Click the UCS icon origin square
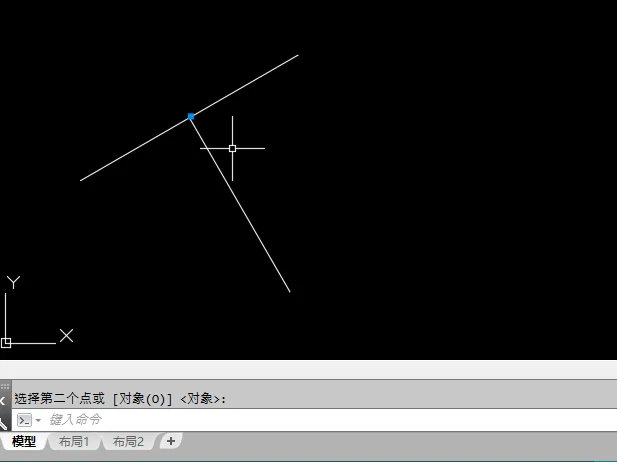Viewport: 617px width, 462px height. pos(6,343)
